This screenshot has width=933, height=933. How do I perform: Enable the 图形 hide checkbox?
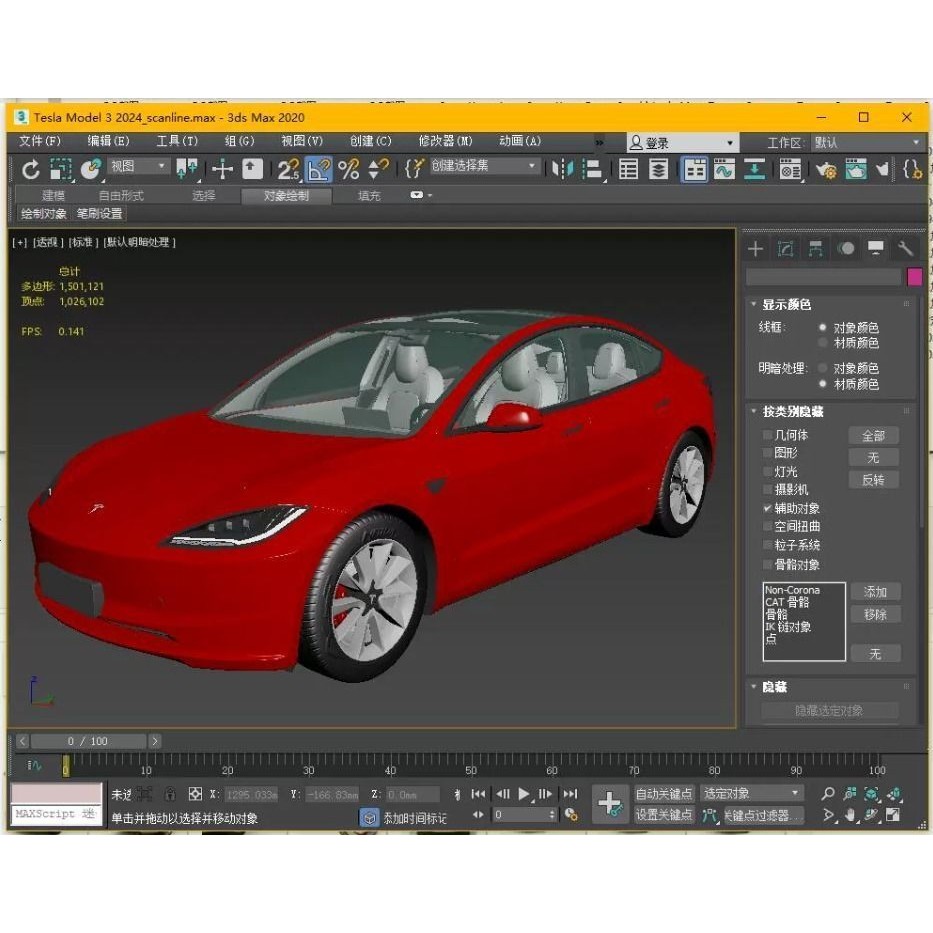768,453
